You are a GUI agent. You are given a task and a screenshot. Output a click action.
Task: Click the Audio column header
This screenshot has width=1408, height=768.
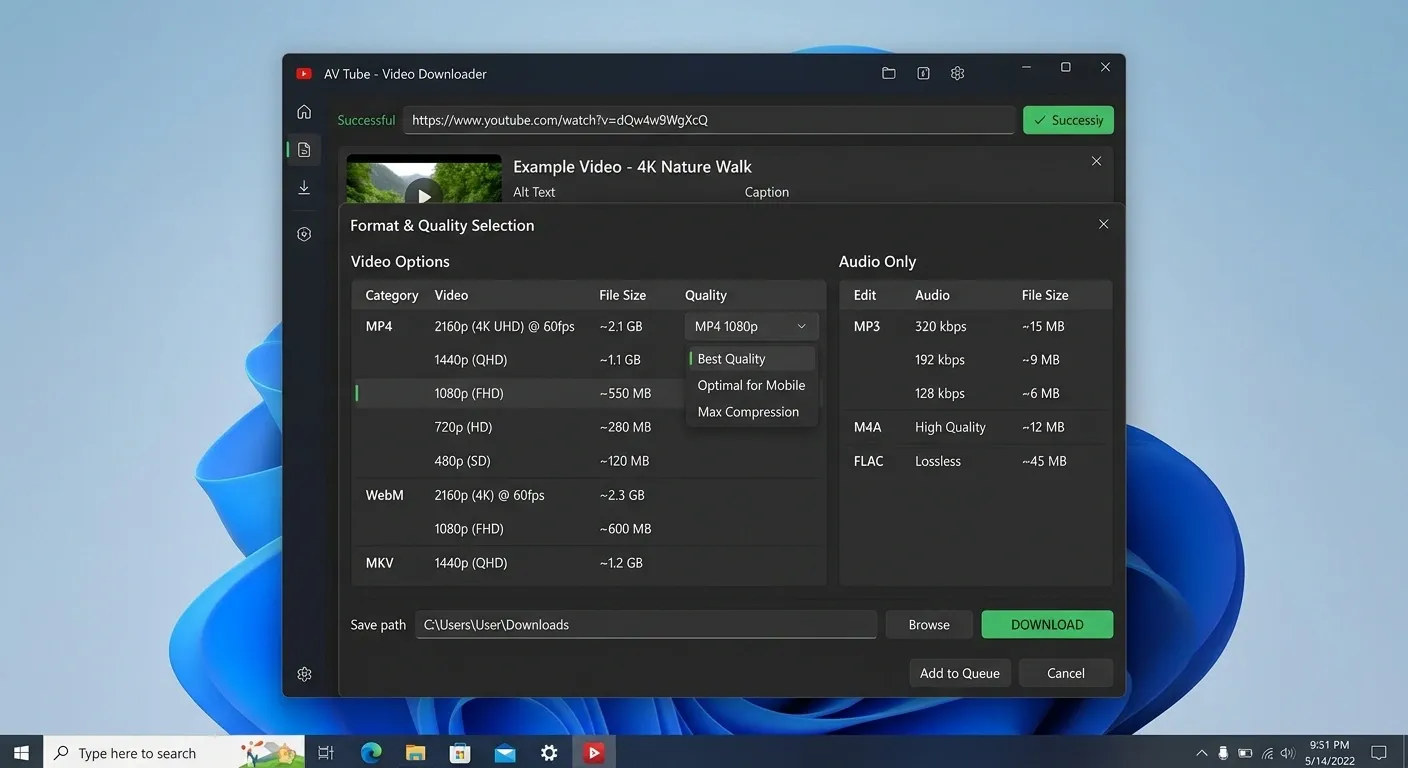932,296
